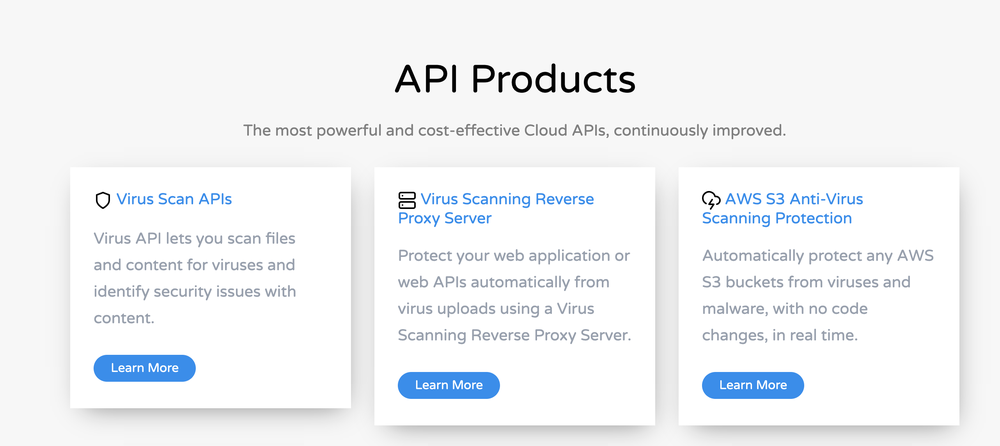Screen dimensions: 1000x446
Task: Open the Virus Scanning Reverse Proxy Server link
Action: (x=496, y=209)
